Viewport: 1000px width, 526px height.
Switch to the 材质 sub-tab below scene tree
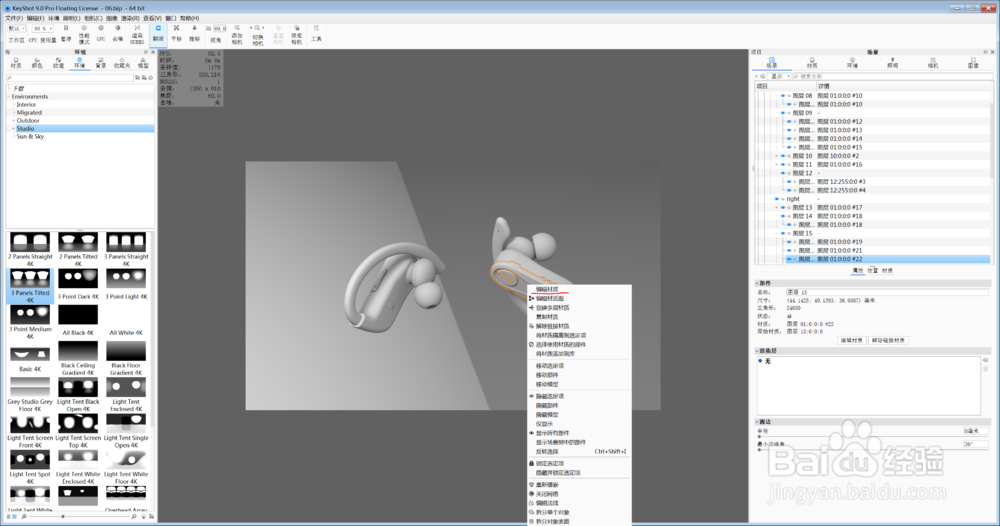click(887, 270)
